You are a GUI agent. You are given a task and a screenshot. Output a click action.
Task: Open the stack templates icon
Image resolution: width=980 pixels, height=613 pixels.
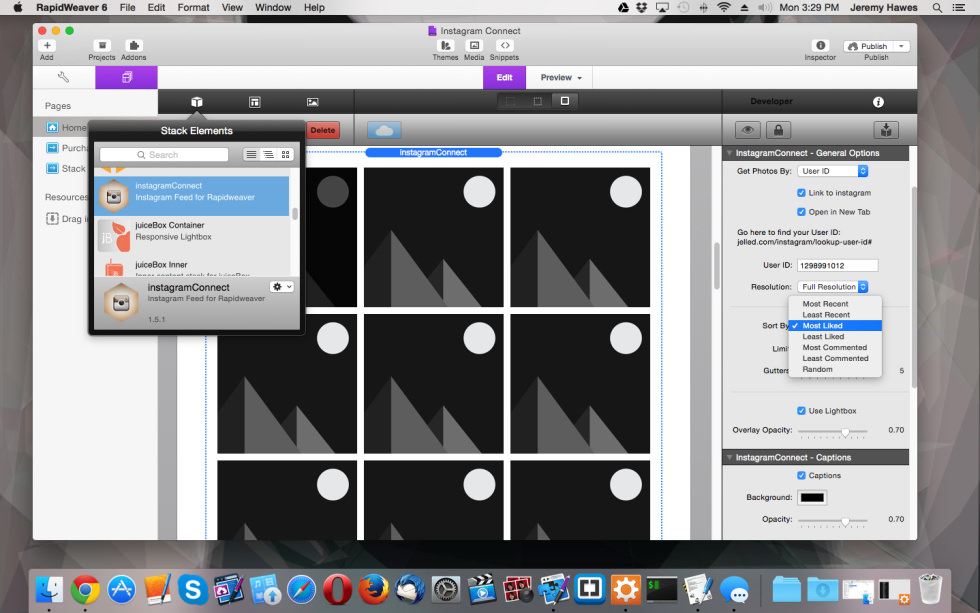254,102
